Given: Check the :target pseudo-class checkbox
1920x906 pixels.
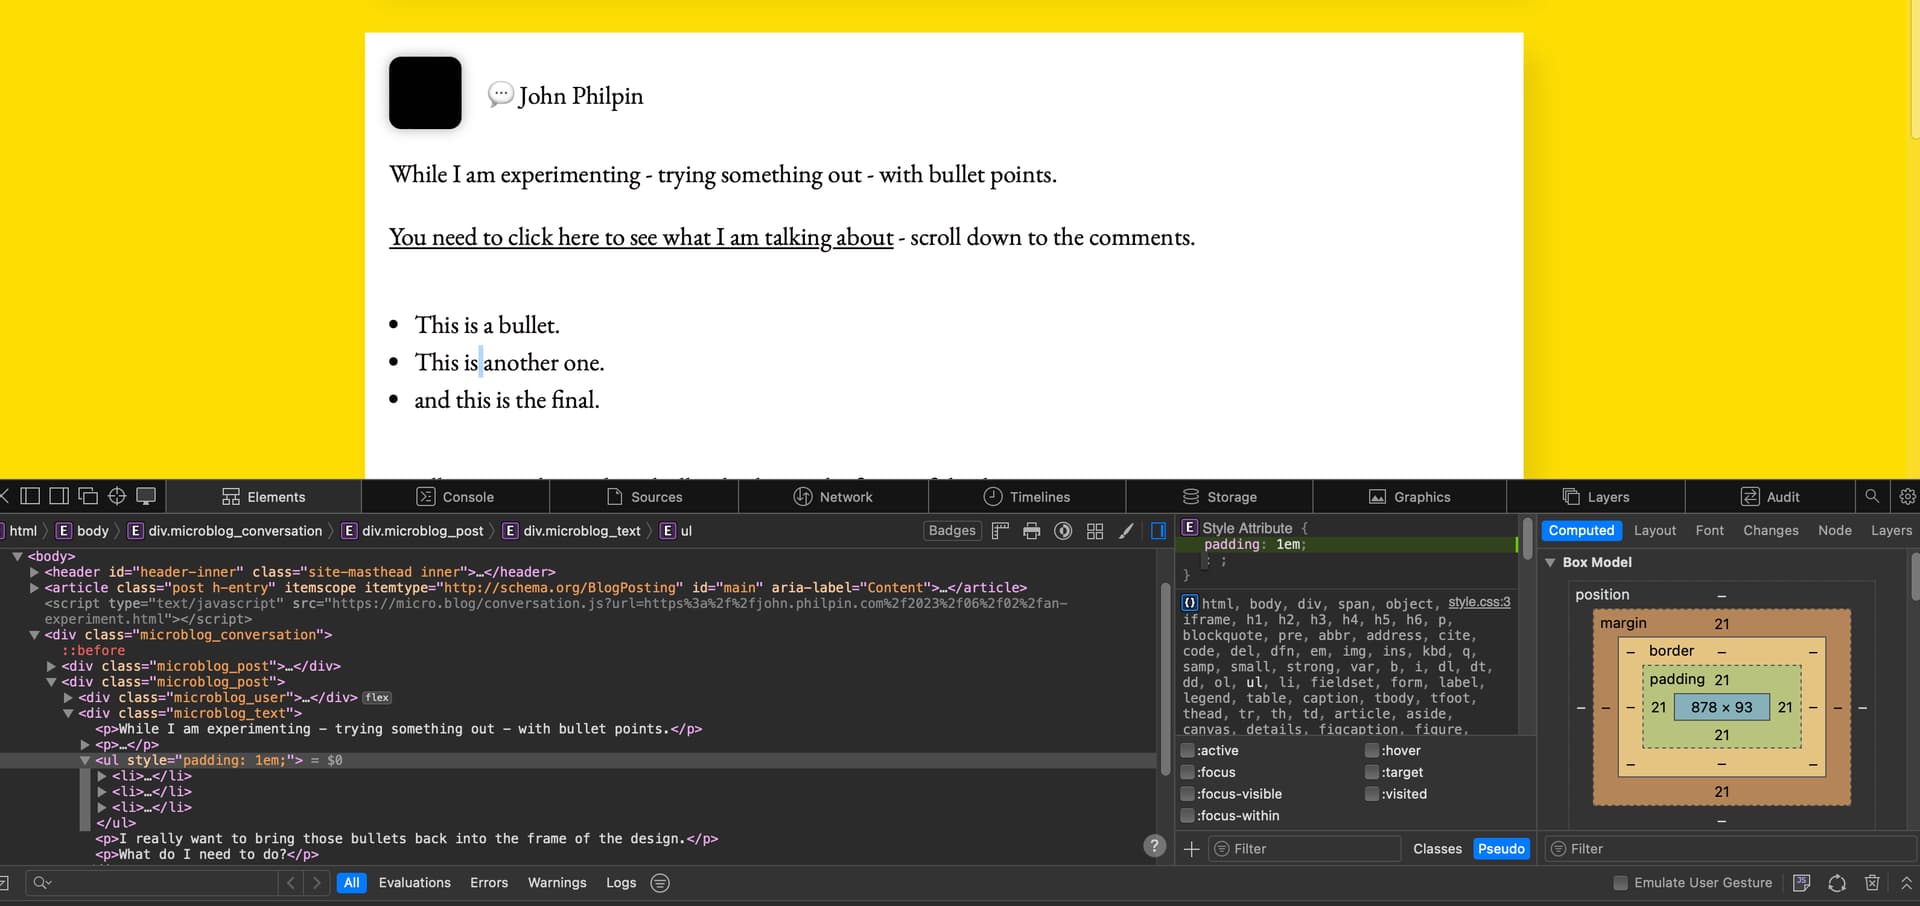Looking at the screenshot, I should pos(1372,773).
